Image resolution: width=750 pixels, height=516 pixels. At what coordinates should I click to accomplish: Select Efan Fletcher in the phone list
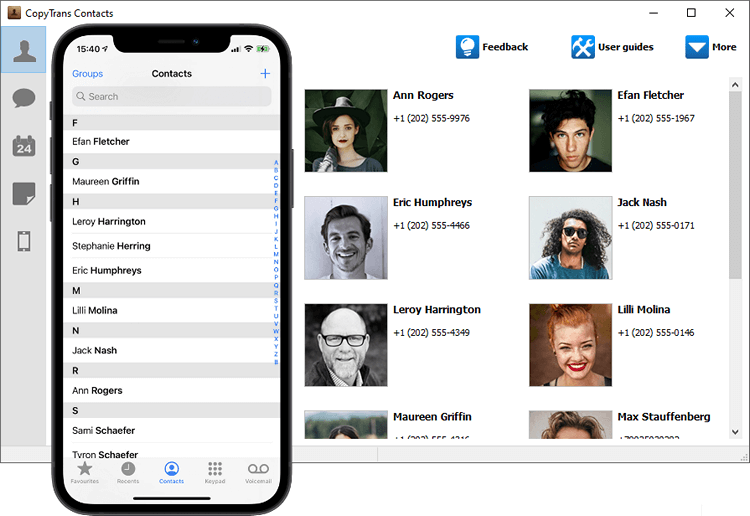[171, 142]
